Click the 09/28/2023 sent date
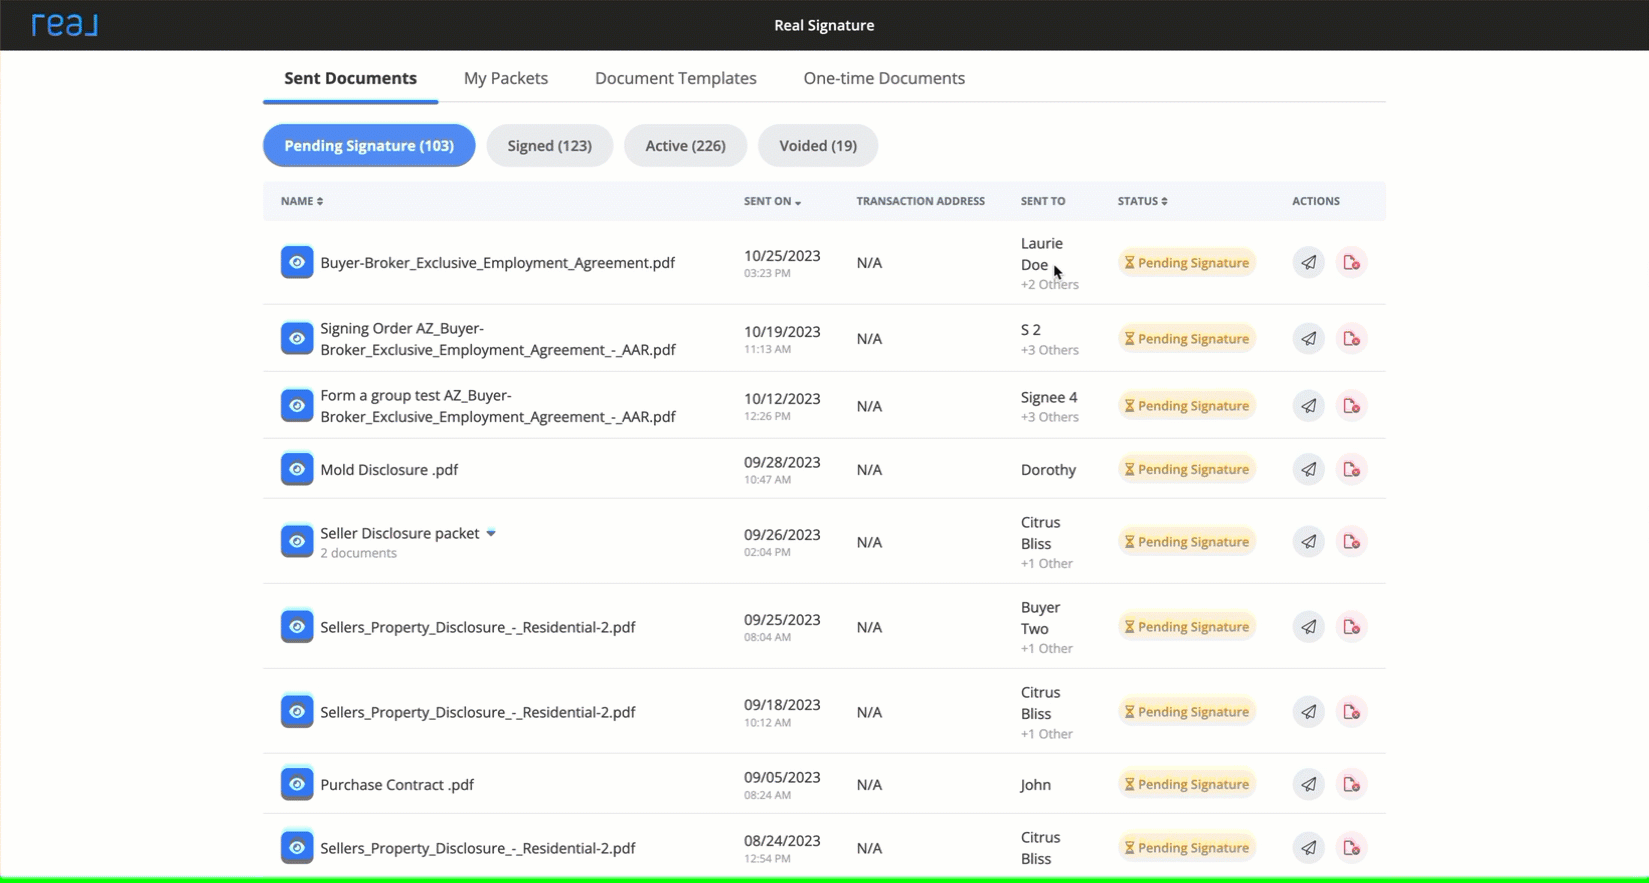The width and height of the screenshot is (1649, 883). (782, 463)
